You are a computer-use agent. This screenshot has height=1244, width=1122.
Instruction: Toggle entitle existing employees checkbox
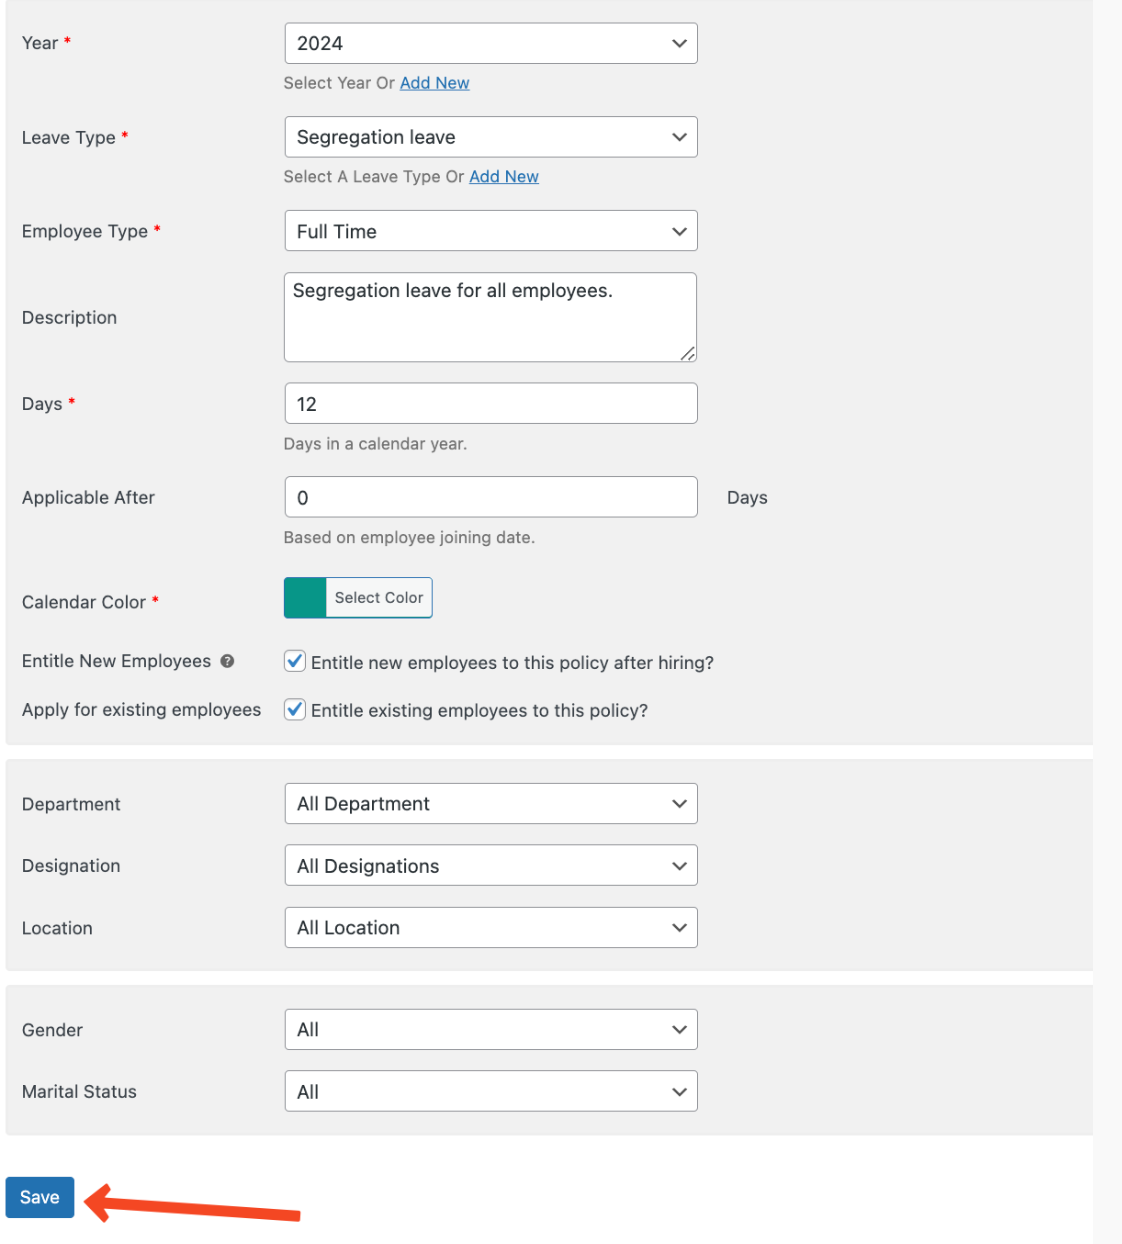295,710
